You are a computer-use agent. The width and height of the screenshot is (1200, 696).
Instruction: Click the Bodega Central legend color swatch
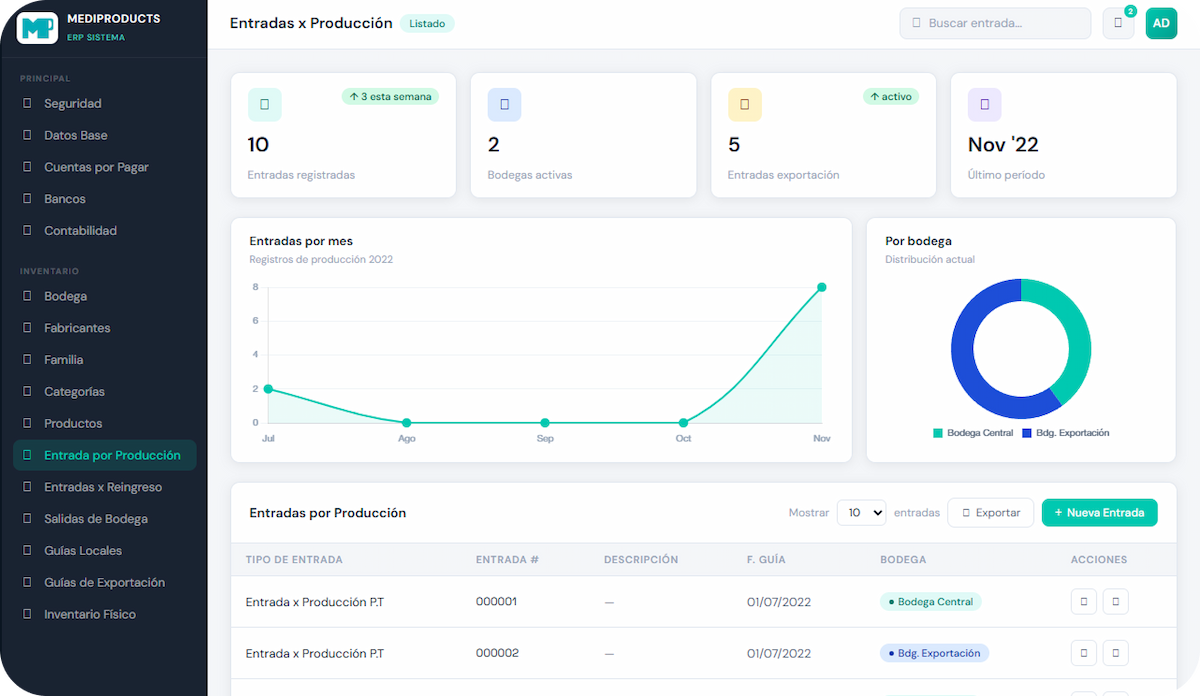[938, 433]
